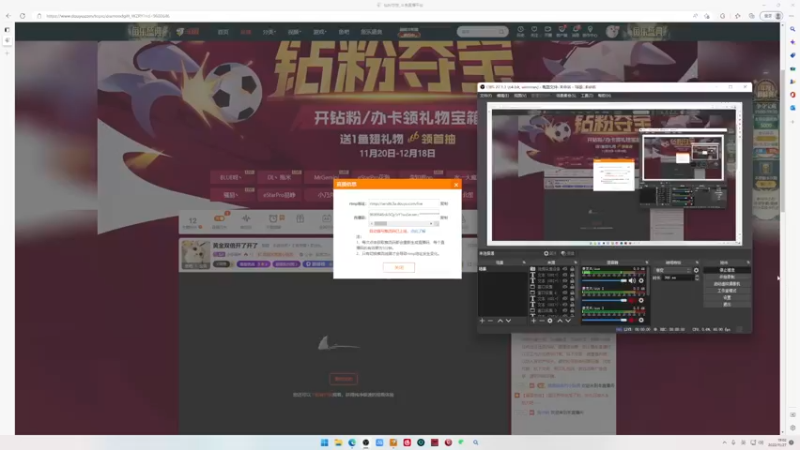This screenshot has width=800, height=450.
Task: Add a new scene in OBS Scenes panel
Action: [482, 321]
